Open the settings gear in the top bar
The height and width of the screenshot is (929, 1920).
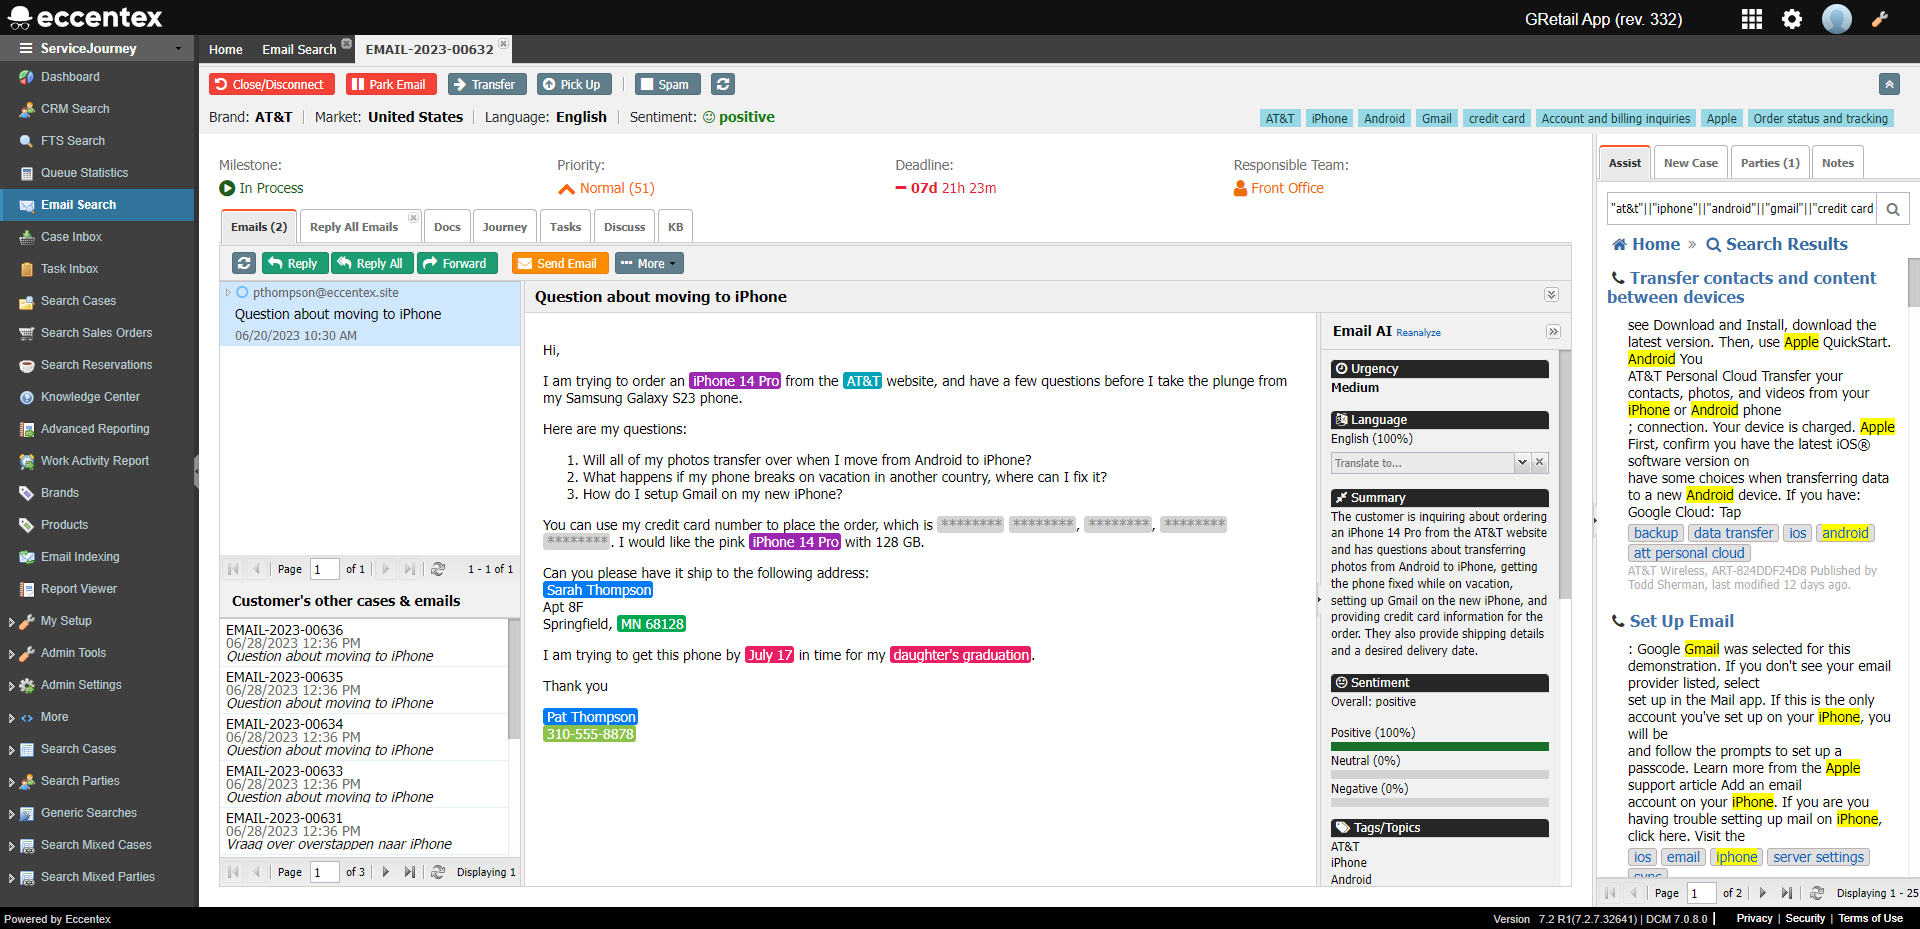tap(1792, 18)
